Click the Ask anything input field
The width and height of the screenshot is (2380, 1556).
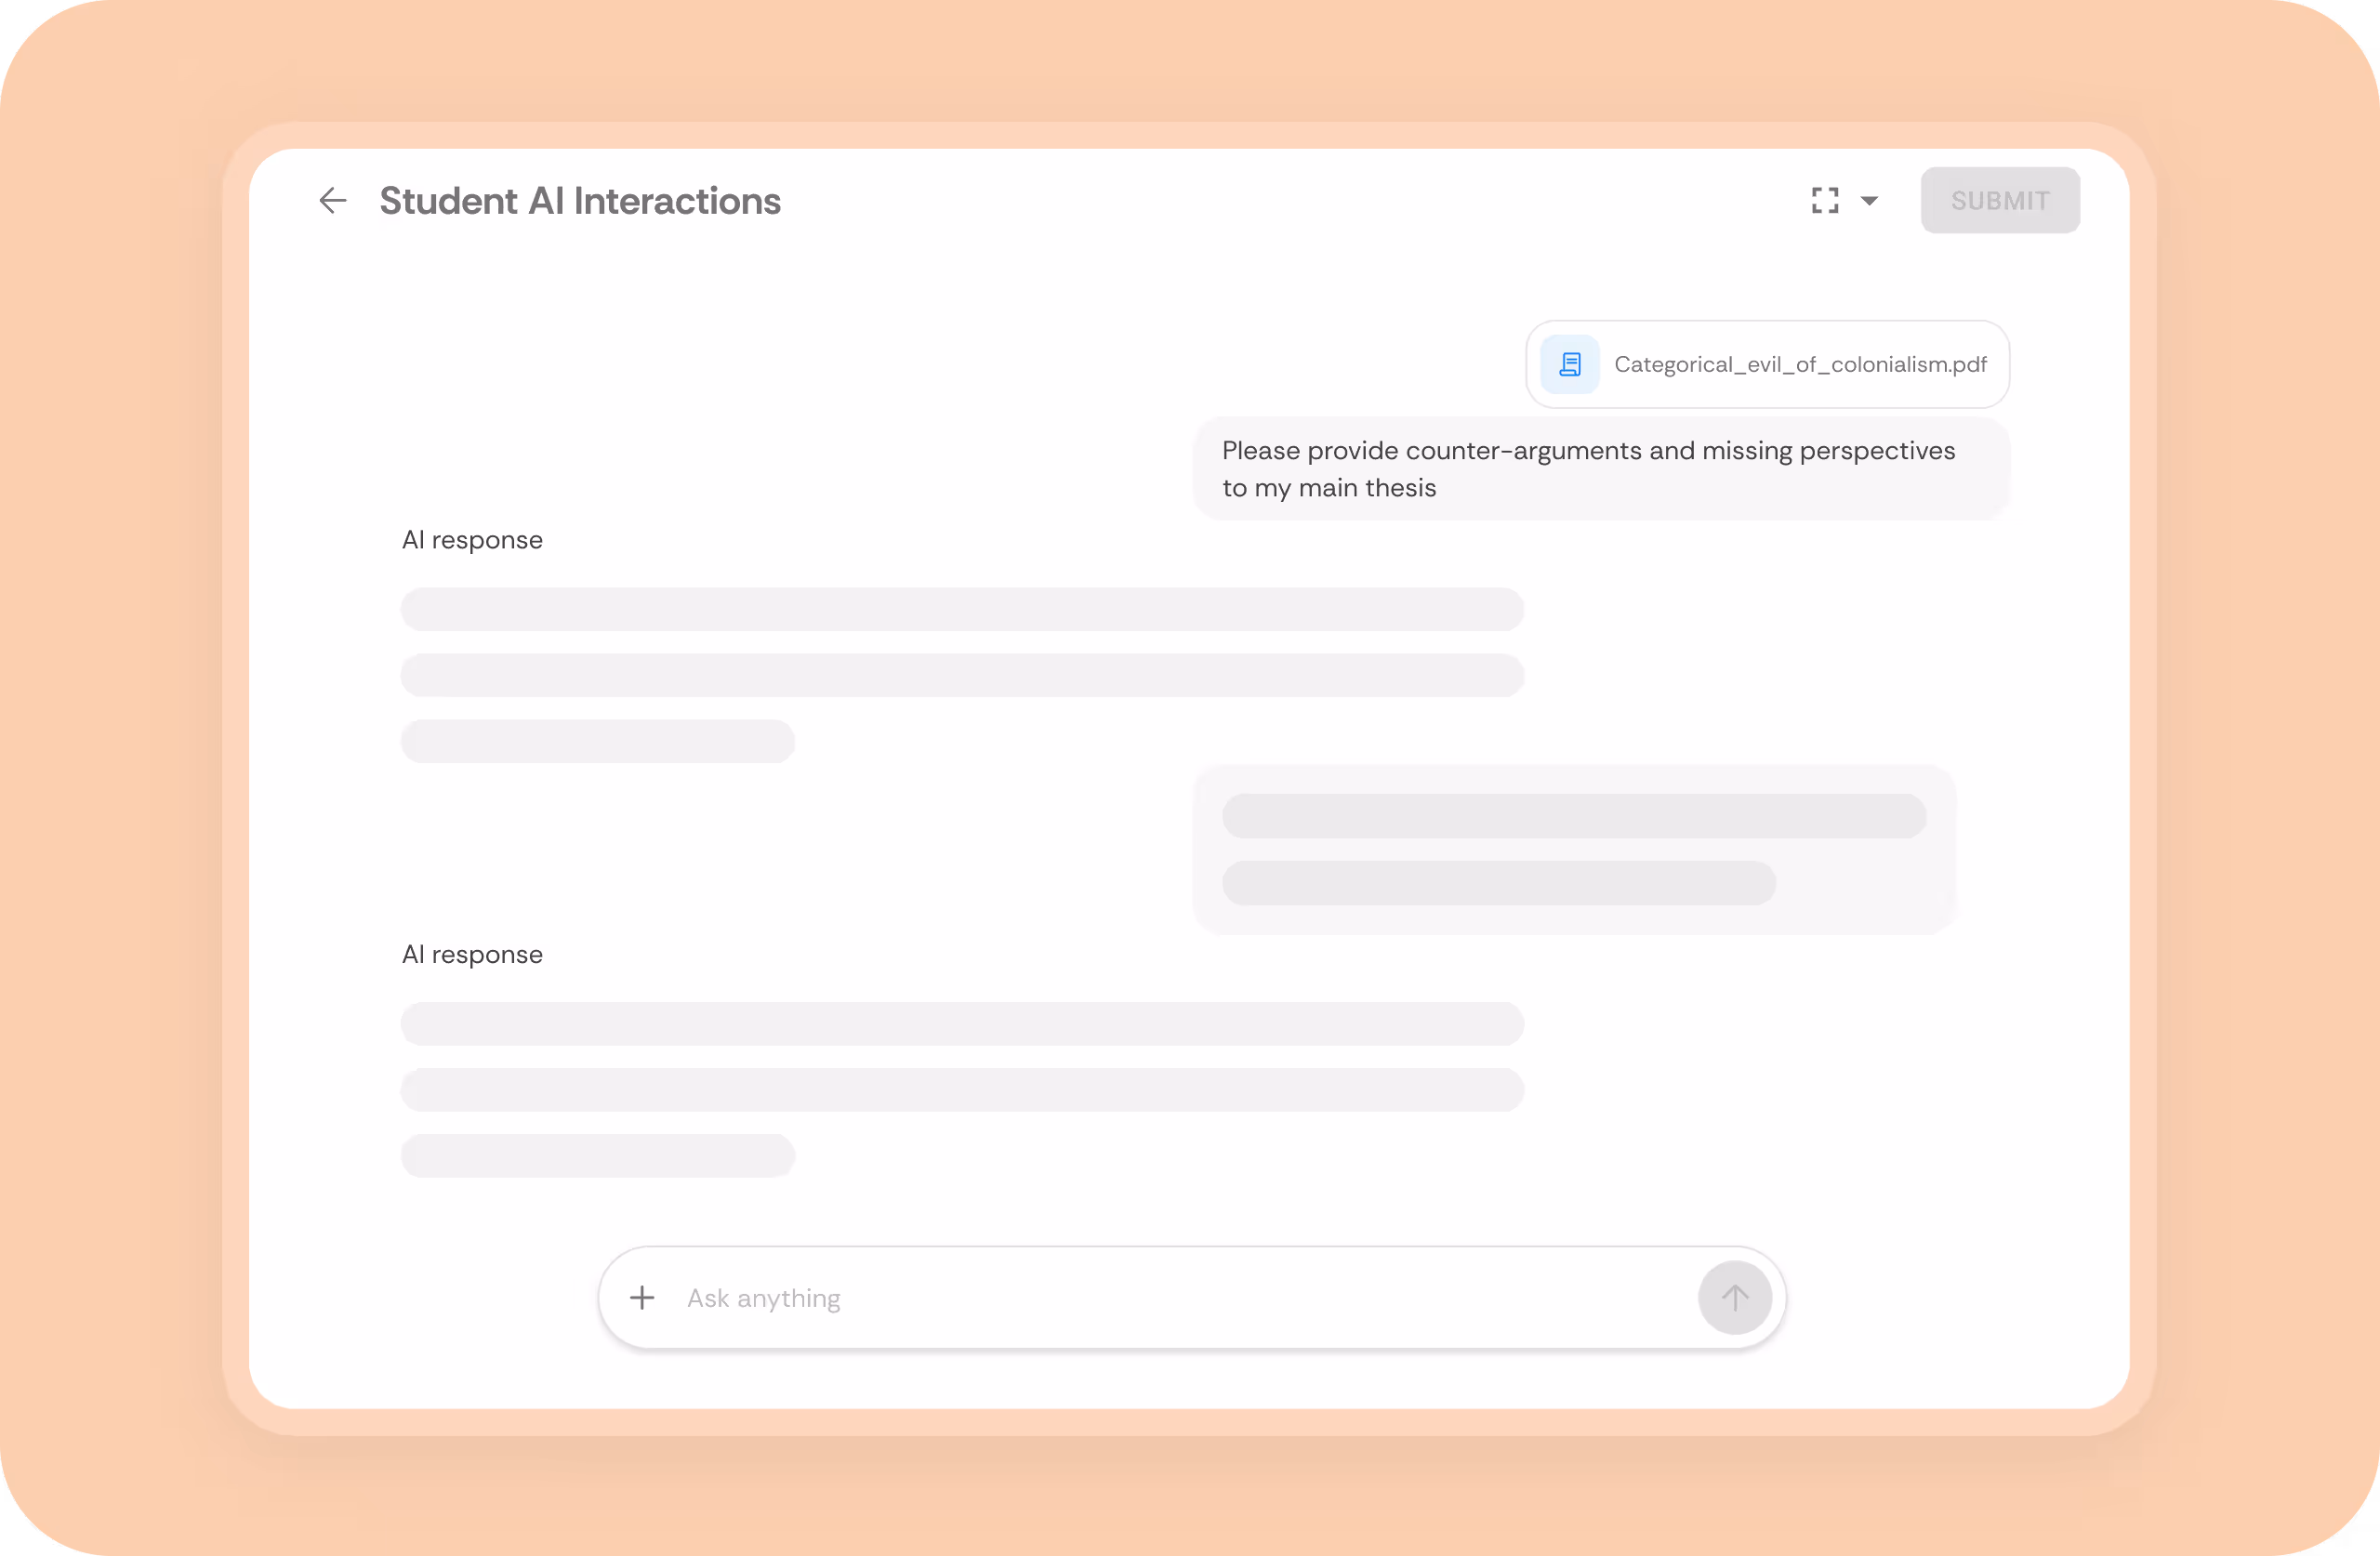(x=1180, y=1298)
